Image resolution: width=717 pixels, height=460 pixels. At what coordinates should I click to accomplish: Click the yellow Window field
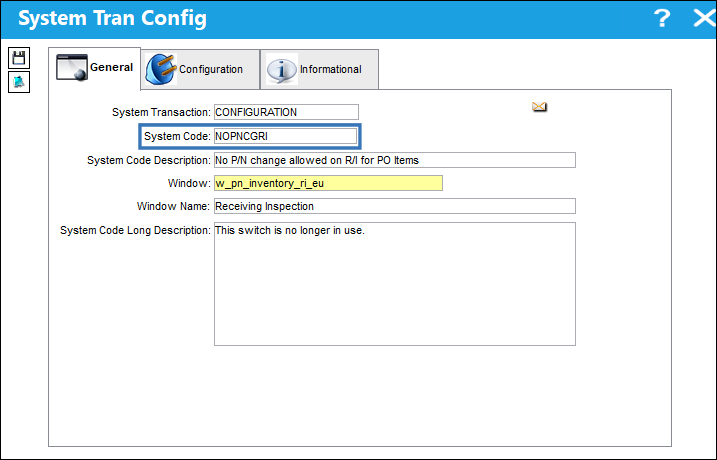point(328,183)
